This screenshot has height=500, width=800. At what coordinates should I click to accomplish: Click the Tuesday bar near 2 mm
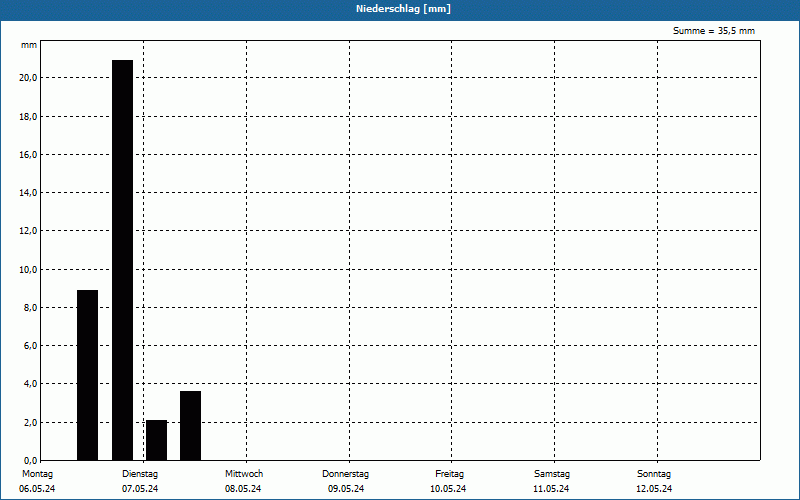(x=156, y=440)
